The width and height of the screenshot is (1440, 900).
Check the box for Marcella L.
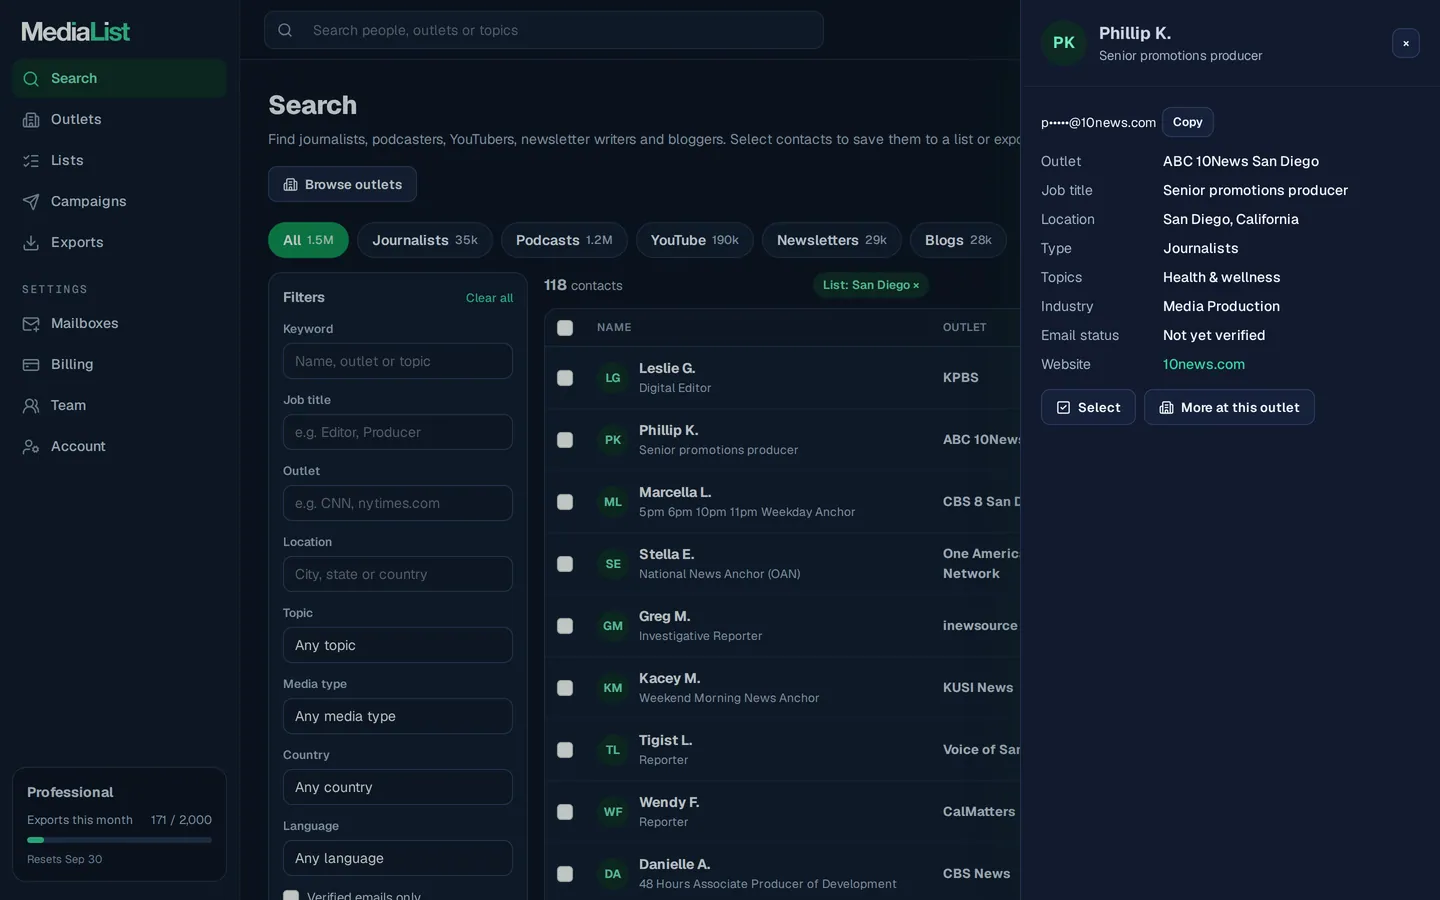click(x=565, y=502)
